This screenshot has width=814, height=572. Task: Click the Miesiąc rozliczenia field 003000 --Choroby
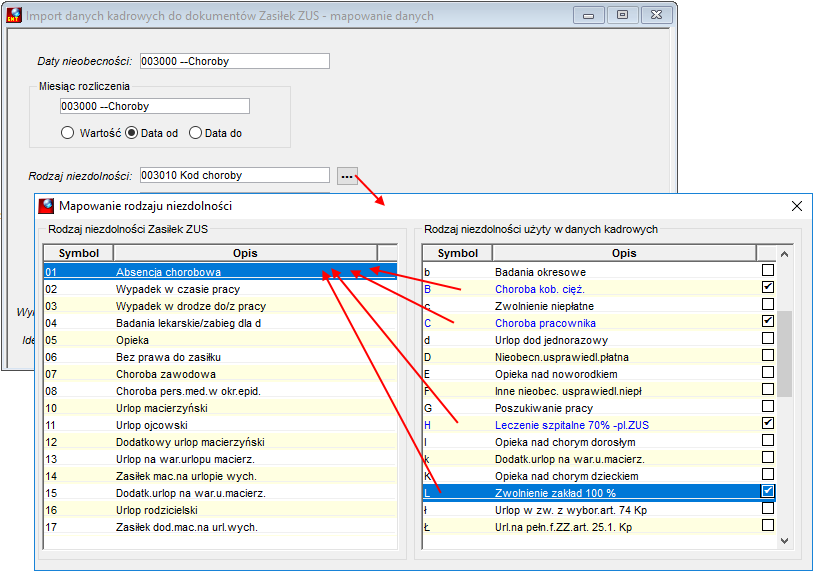point(155,106)
